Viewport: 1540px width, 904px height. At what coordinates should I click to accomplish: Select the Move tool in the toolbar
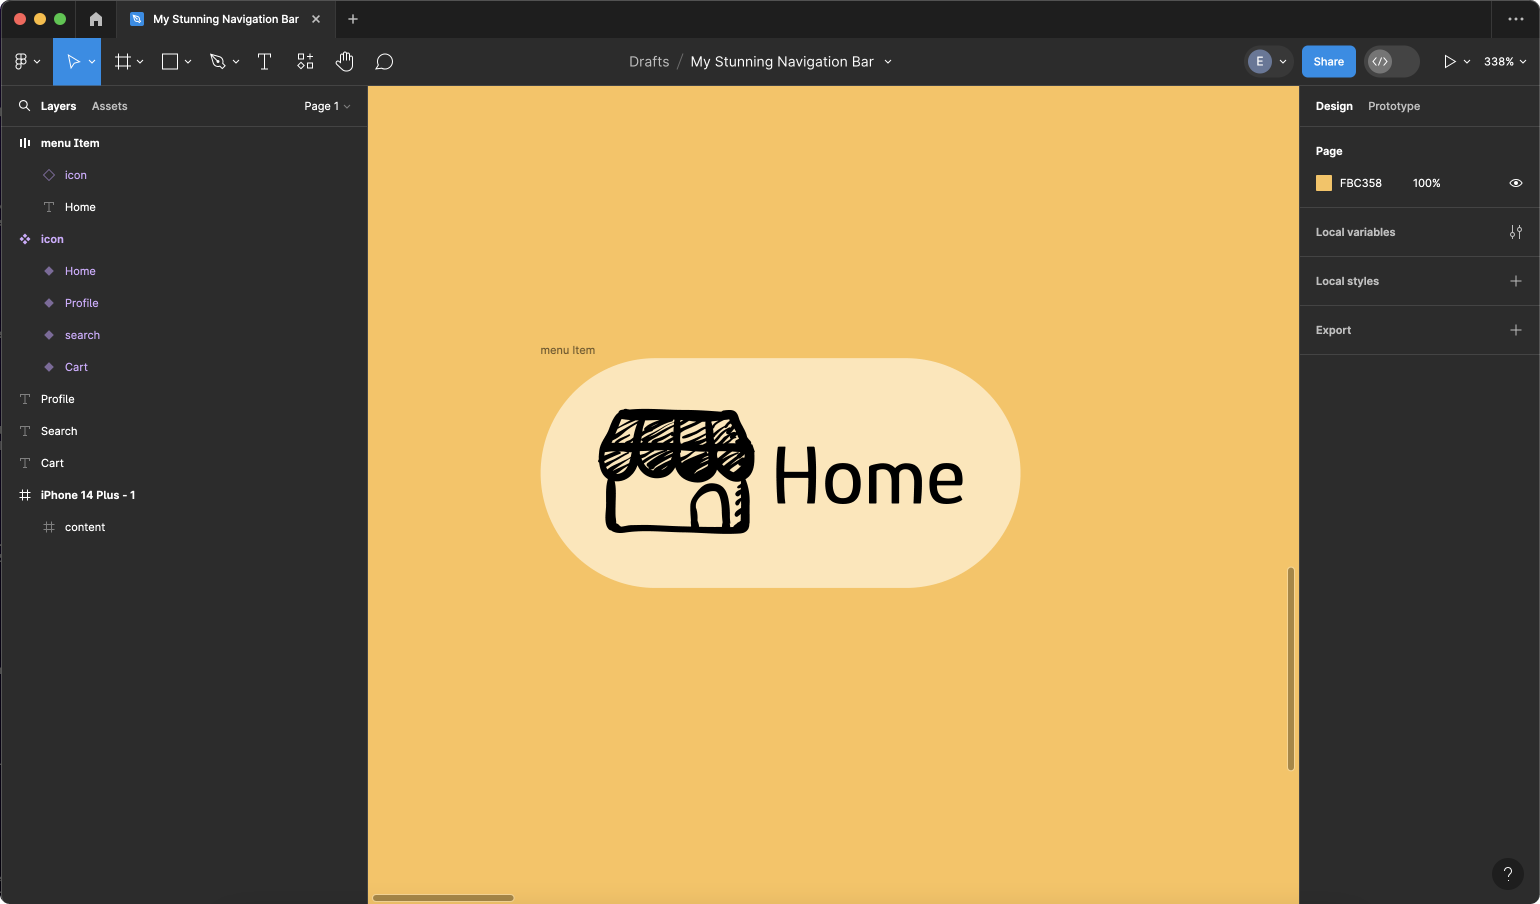click(x=72, y=62)
